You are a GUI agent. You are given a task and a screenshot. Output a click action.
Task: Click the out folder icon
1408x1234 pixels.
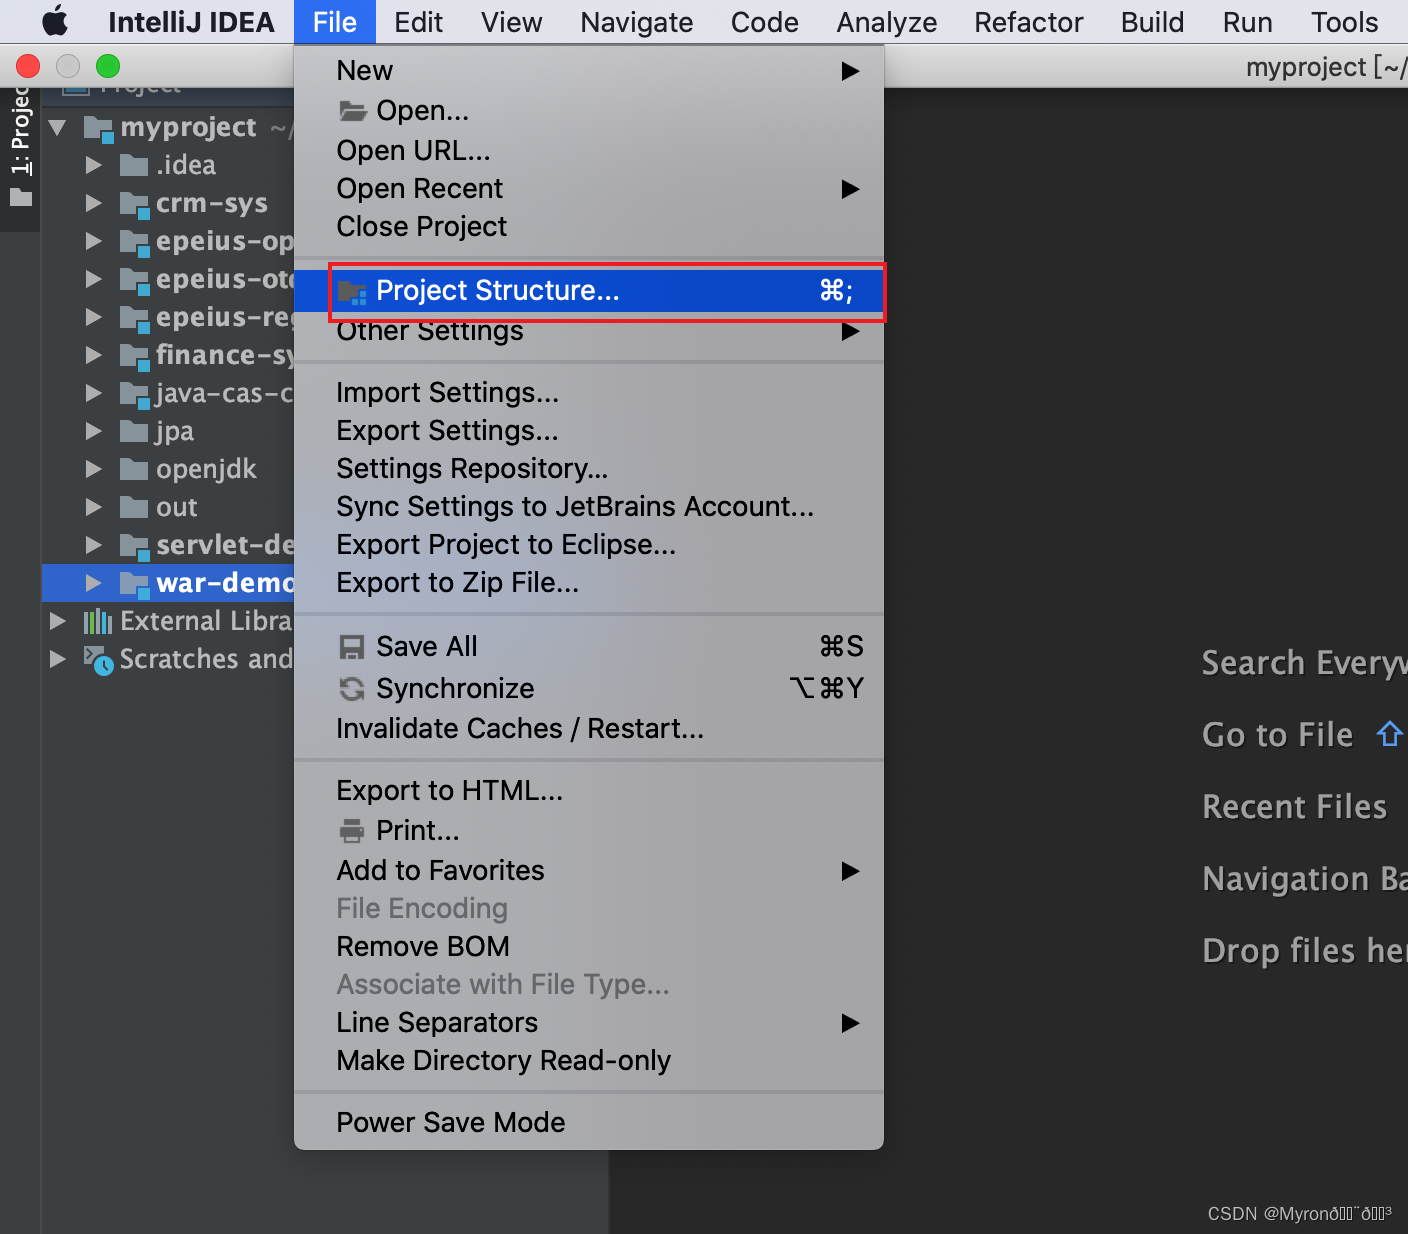(134, 508)
